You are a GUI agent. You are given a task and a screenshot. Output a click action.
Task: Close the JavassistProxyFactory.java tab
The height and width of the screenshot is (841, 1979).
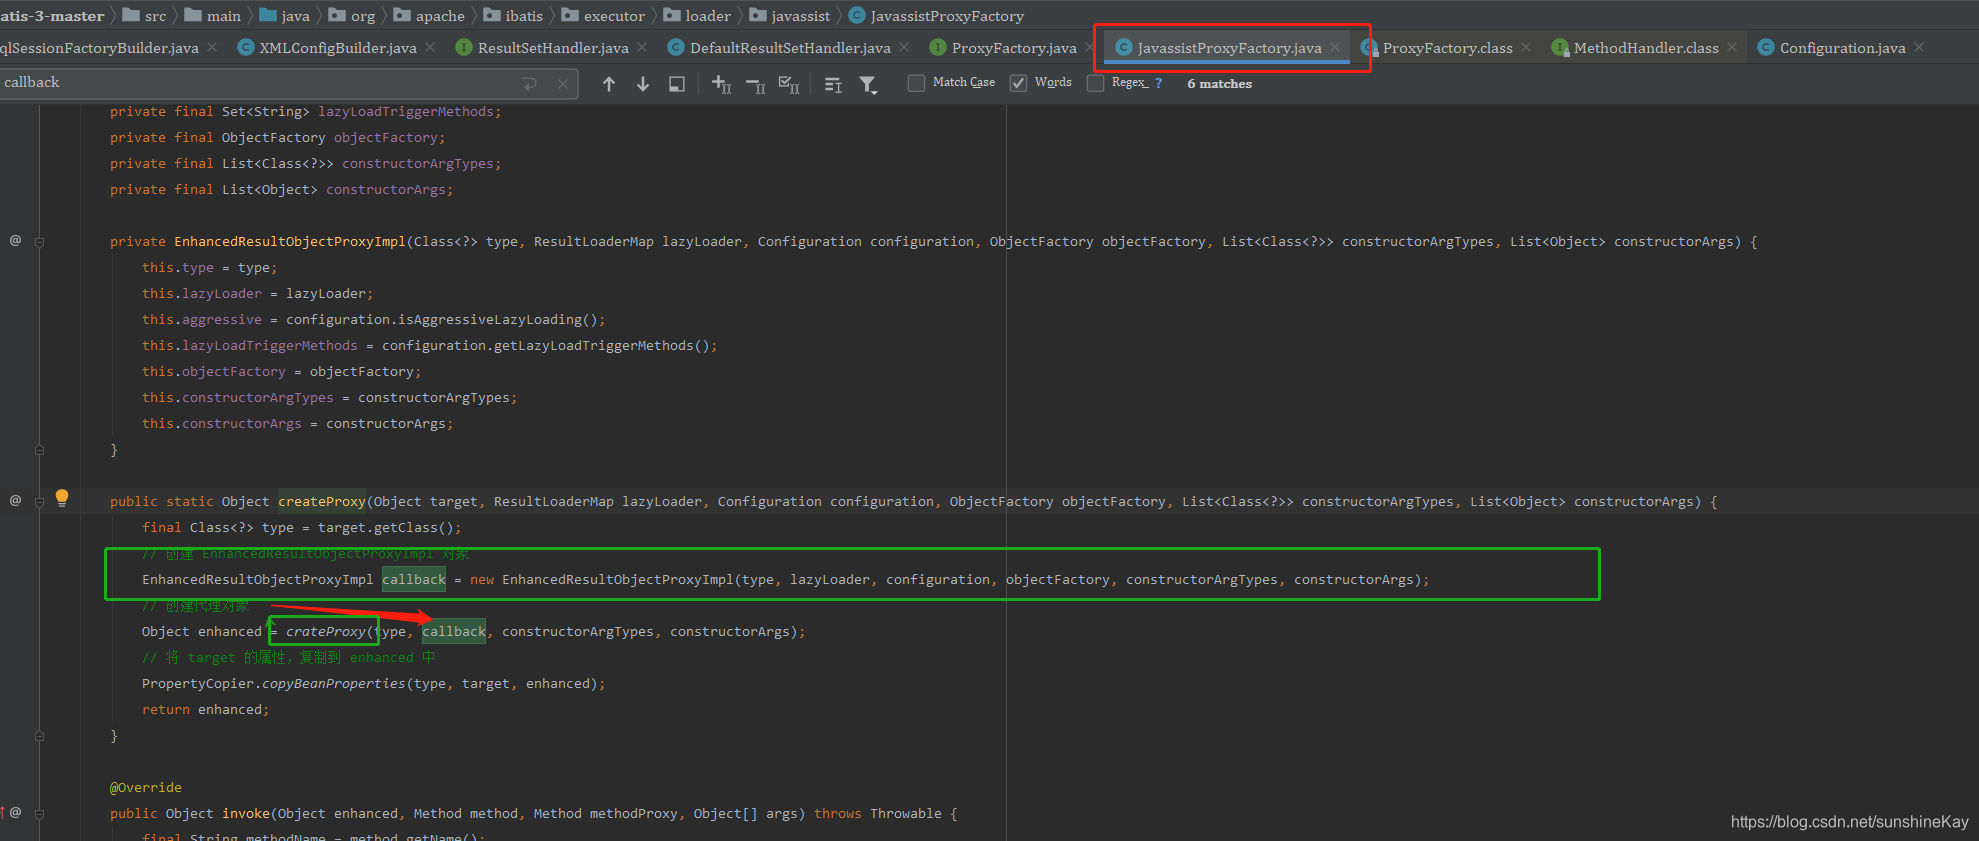1335,47
